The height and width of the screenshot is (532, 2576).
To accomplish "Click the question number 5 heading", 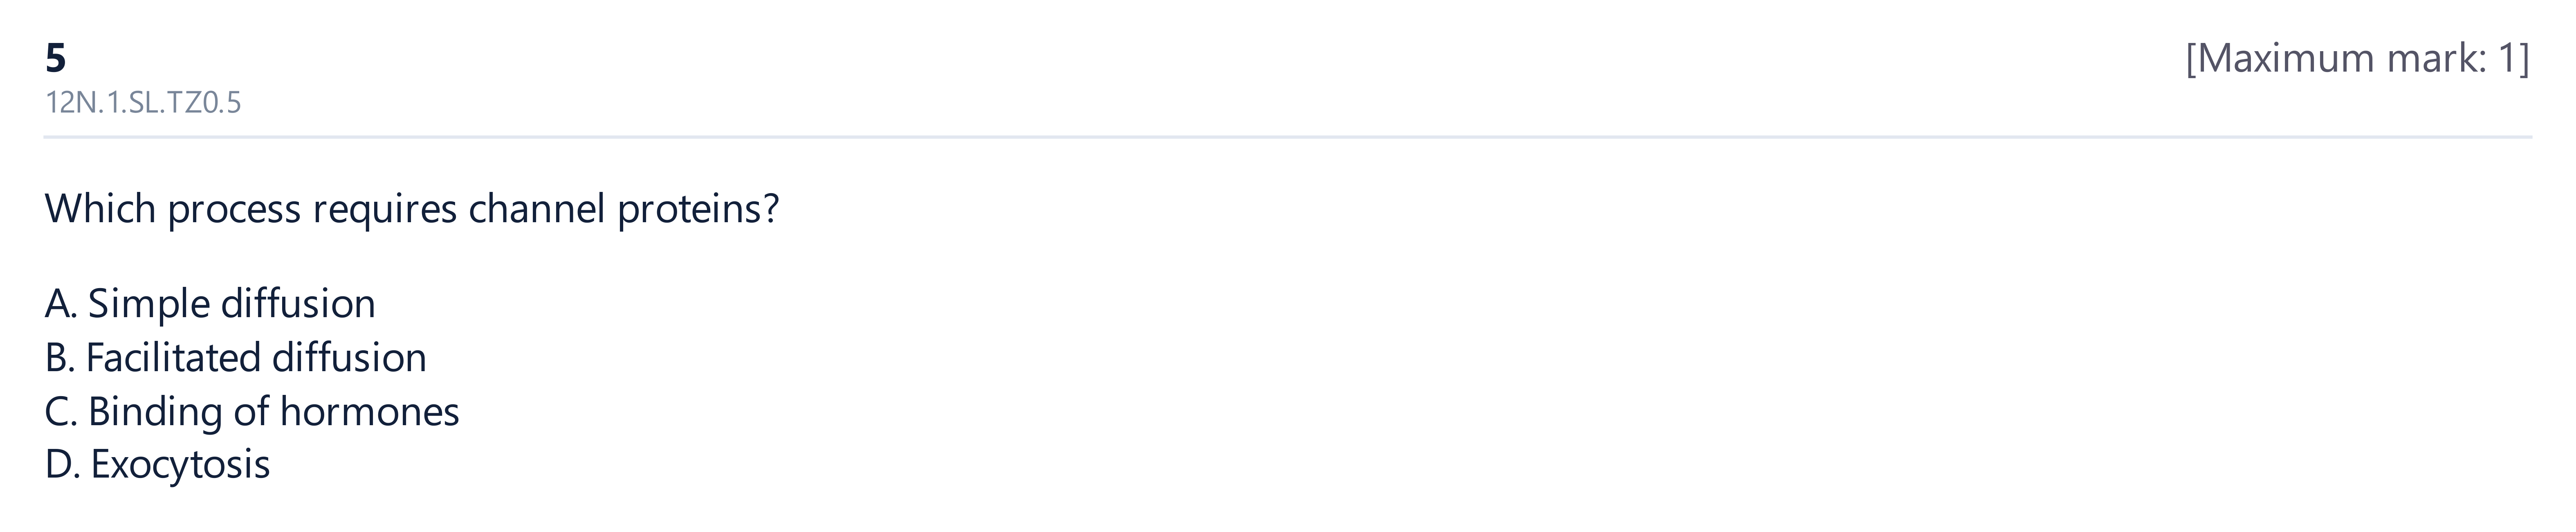I will pyautogui.click(x=56, y=59).
